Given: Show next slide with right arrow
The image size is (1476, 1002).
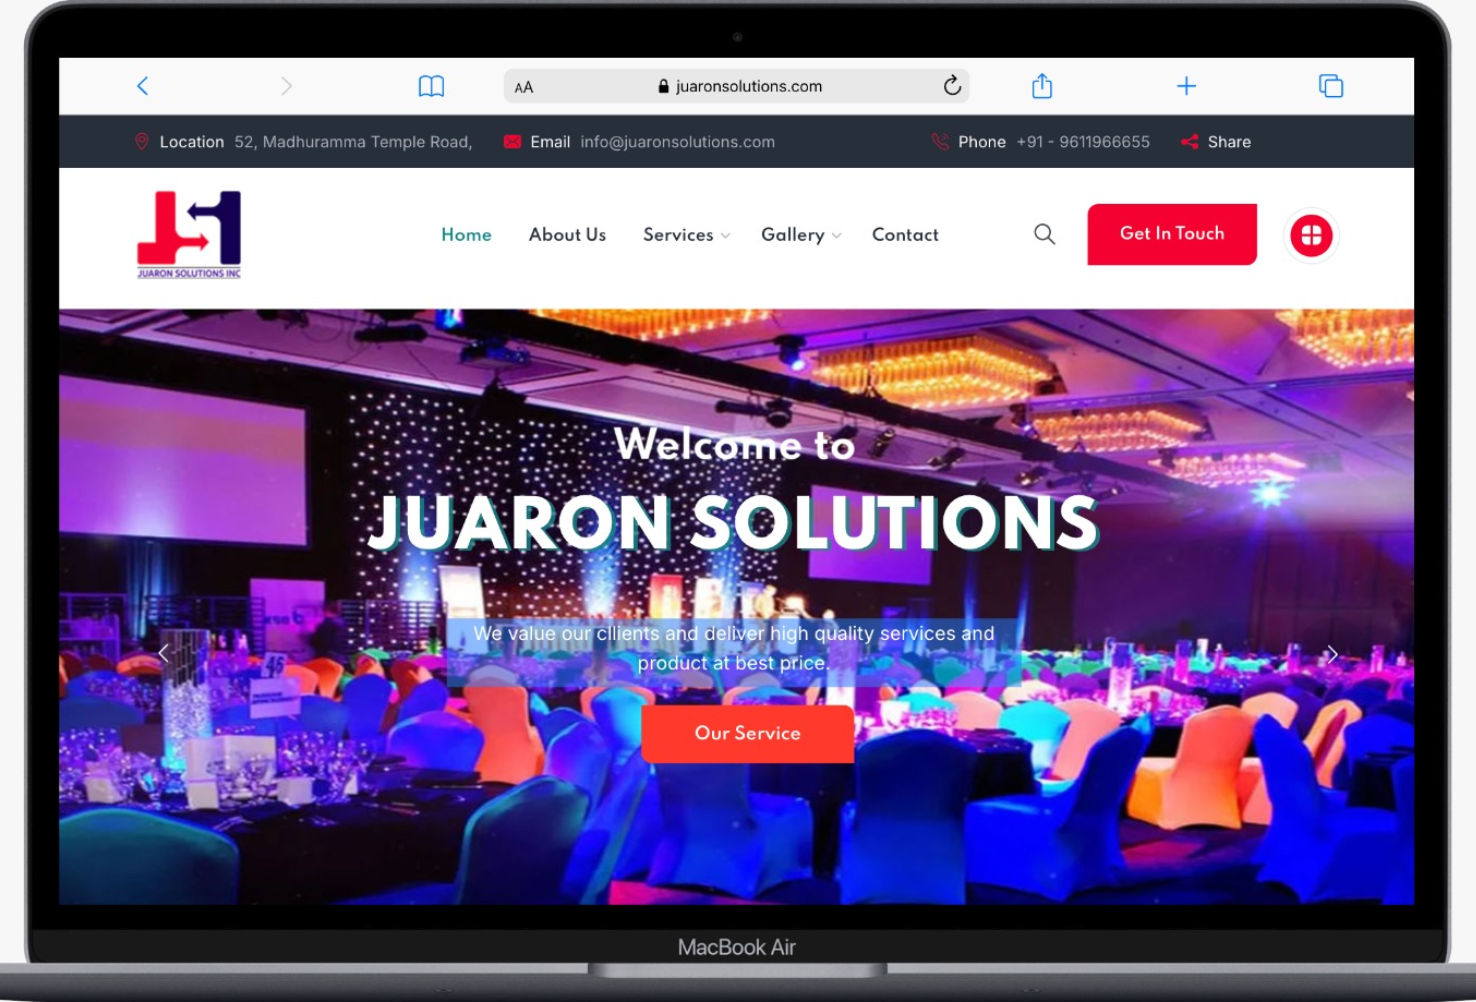Looking at the screenshot, I should pyautogui.click(x=1332, y=654).
